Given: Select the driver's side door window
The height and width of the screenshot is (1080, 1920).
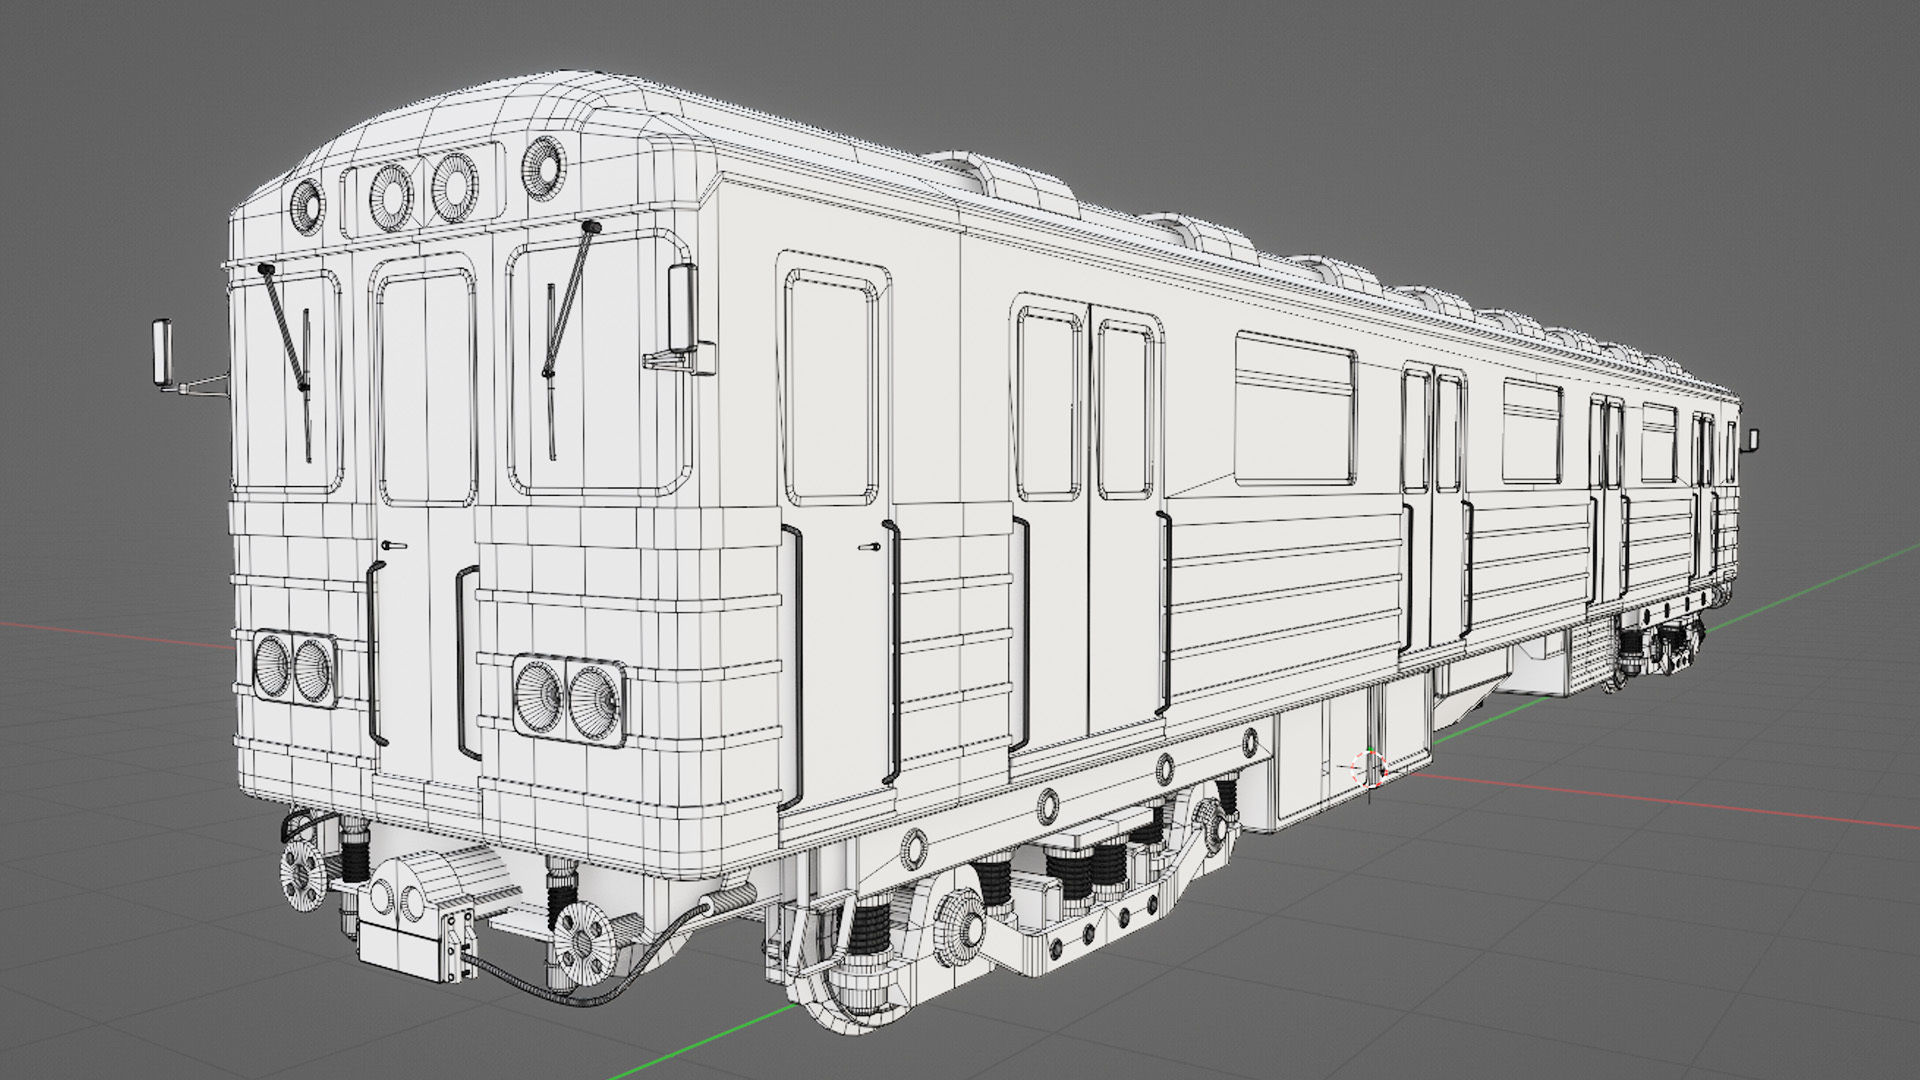Looking at the screenshot, I should [x=832, y=387].
